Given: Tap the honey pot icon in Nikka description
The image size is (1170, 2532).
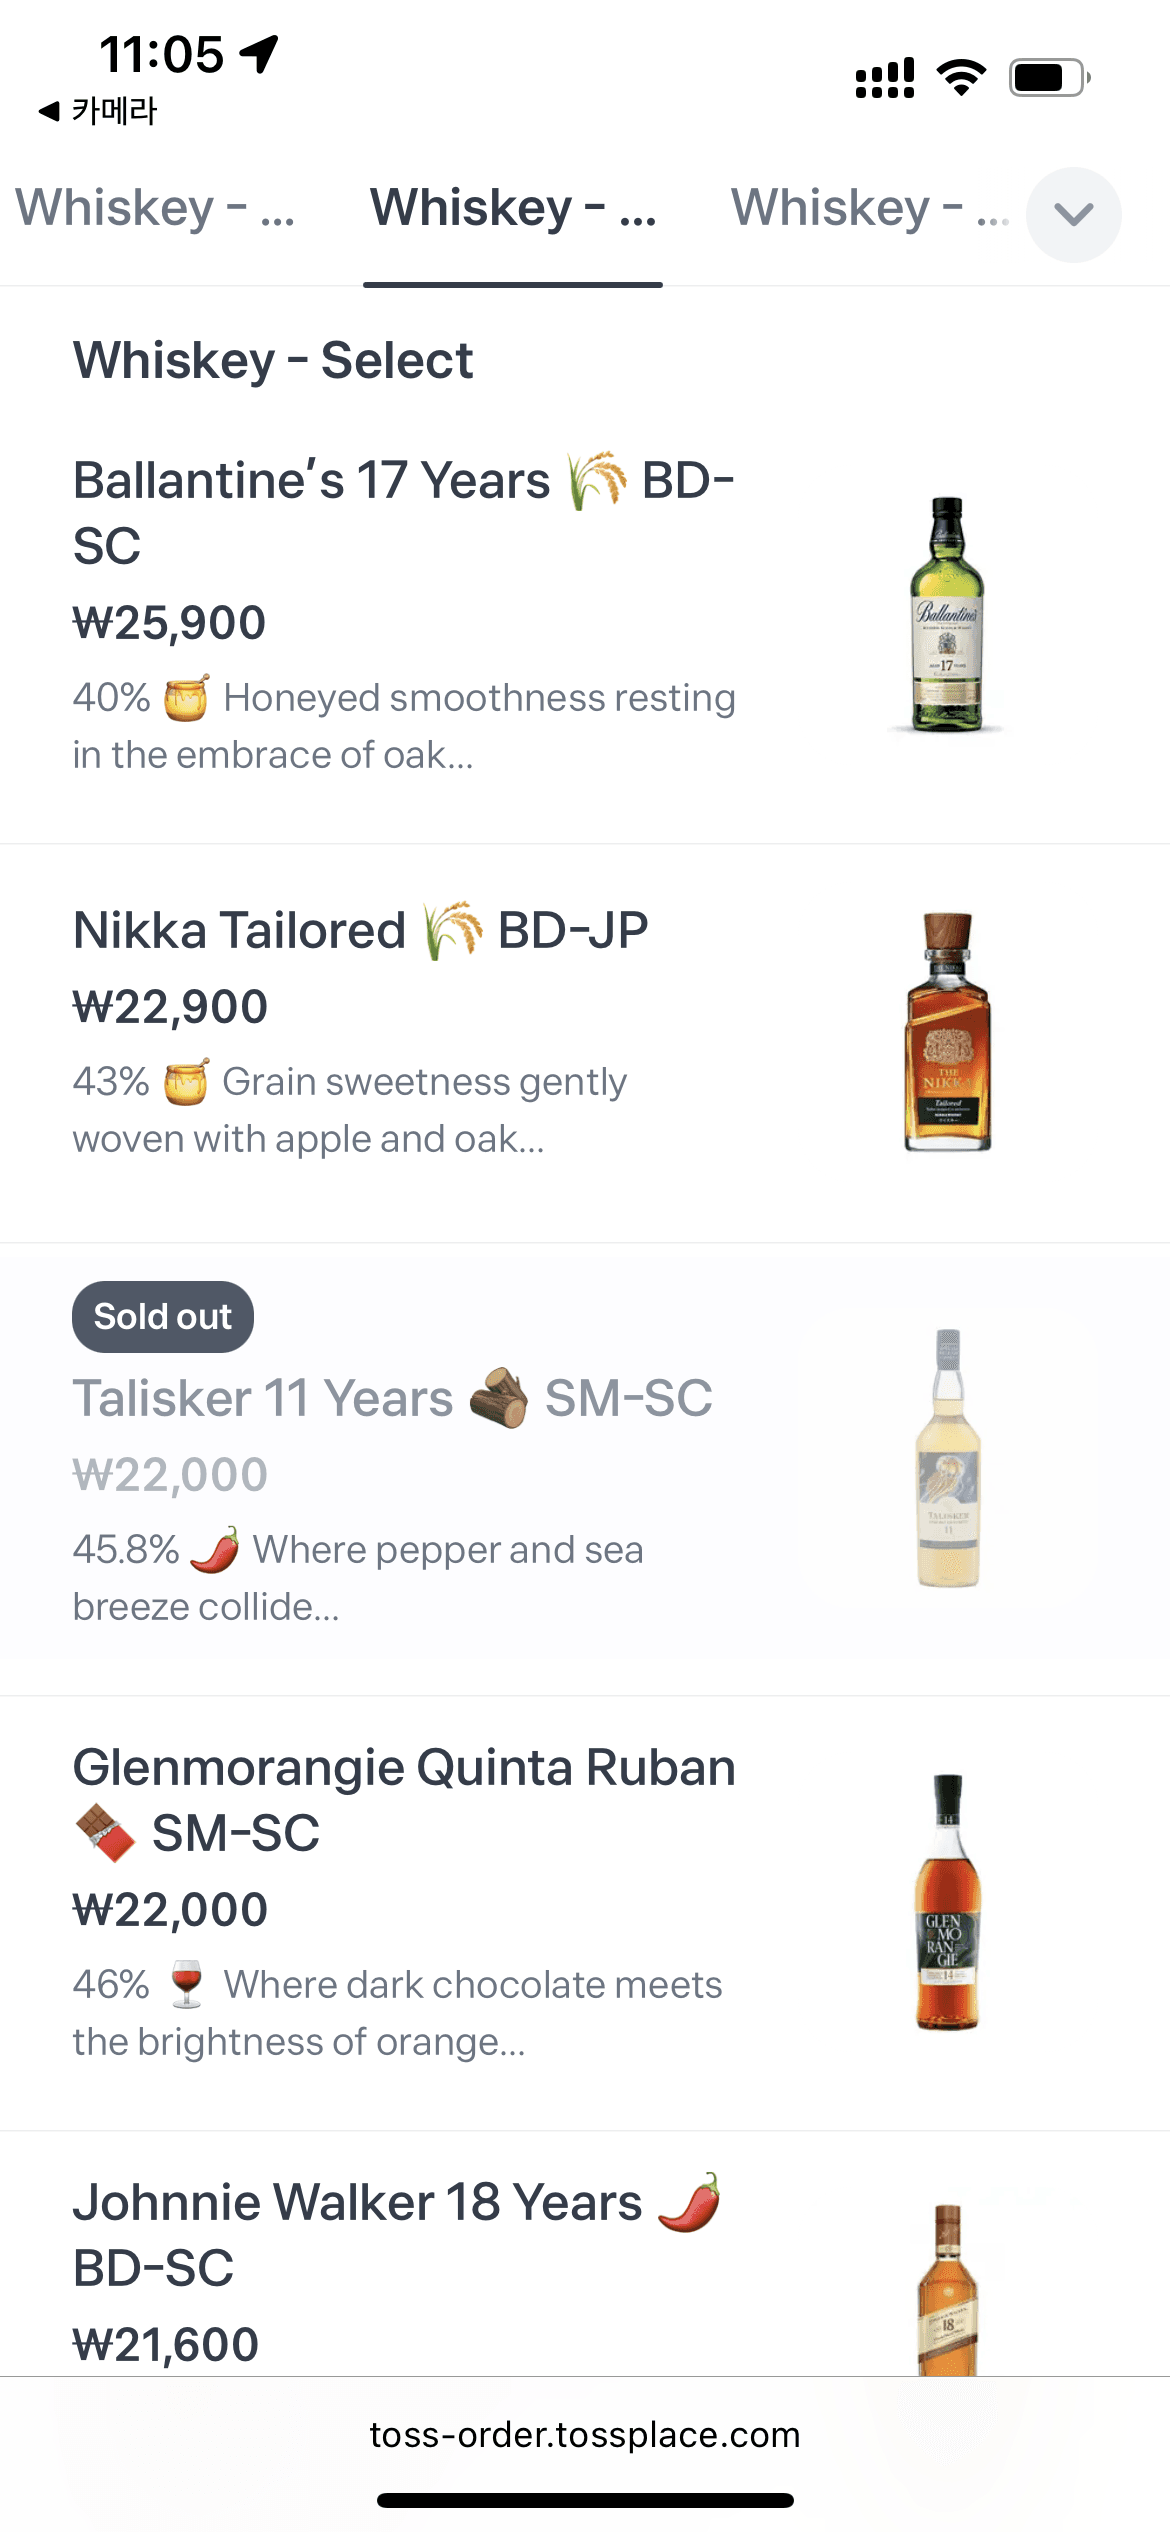Looking at the screenshot, I should pyautogui.click(x=186, y=1082).
